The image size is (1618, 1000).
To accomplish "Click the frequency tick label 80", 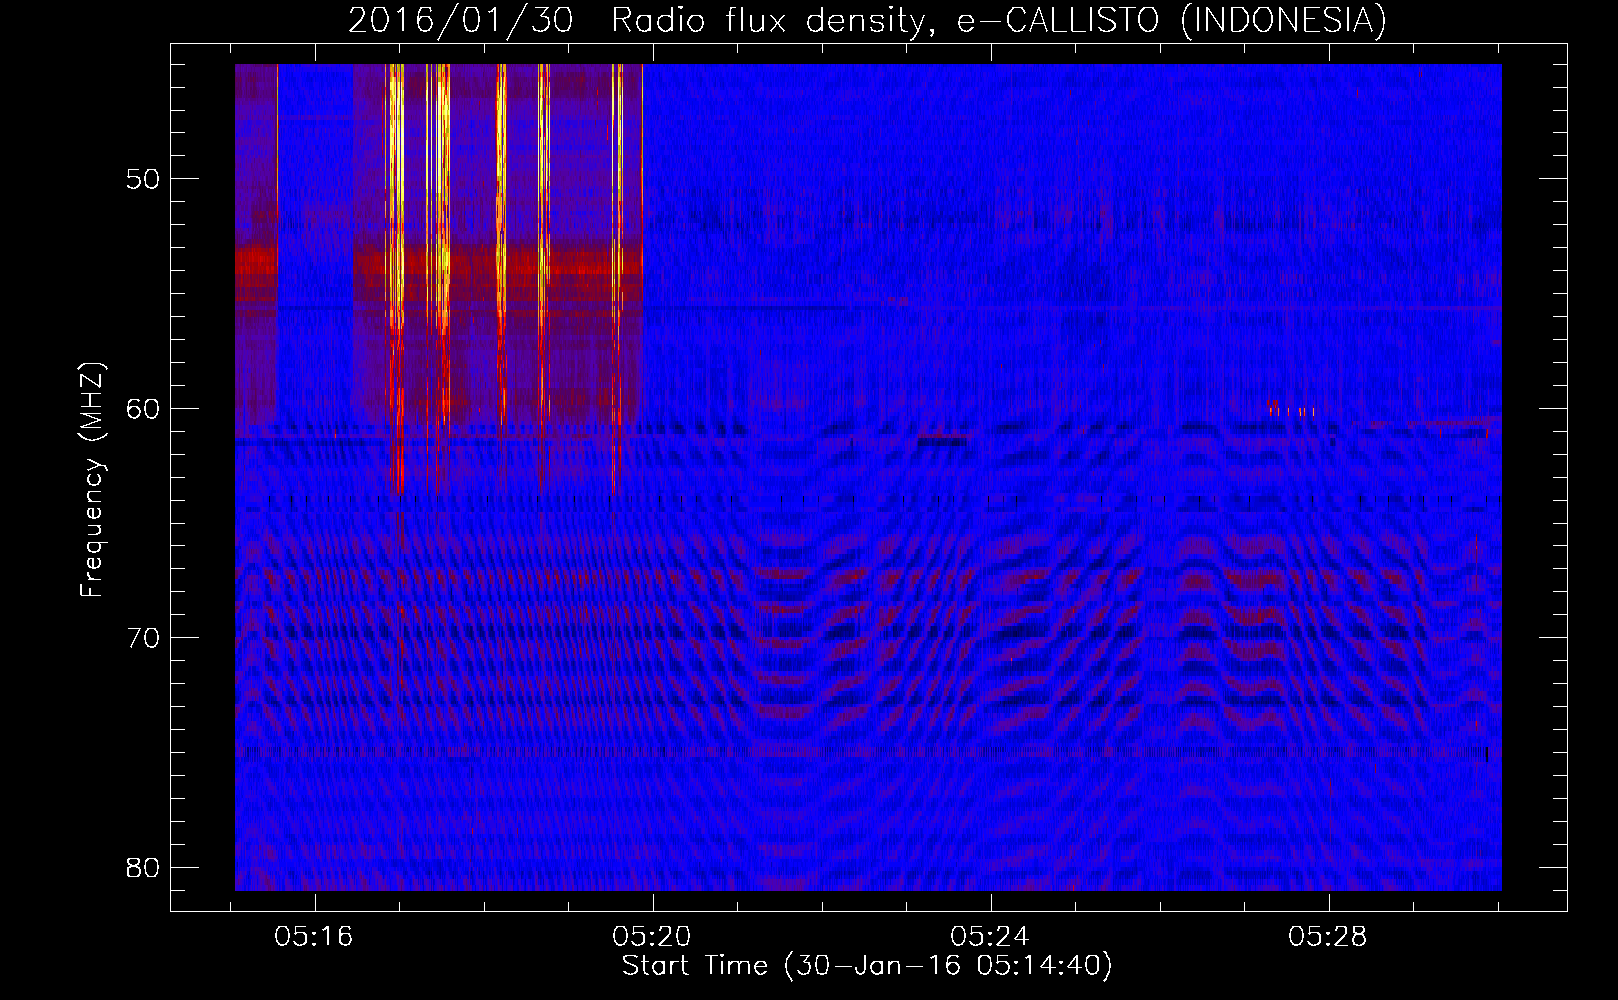I will click(143, 867).
